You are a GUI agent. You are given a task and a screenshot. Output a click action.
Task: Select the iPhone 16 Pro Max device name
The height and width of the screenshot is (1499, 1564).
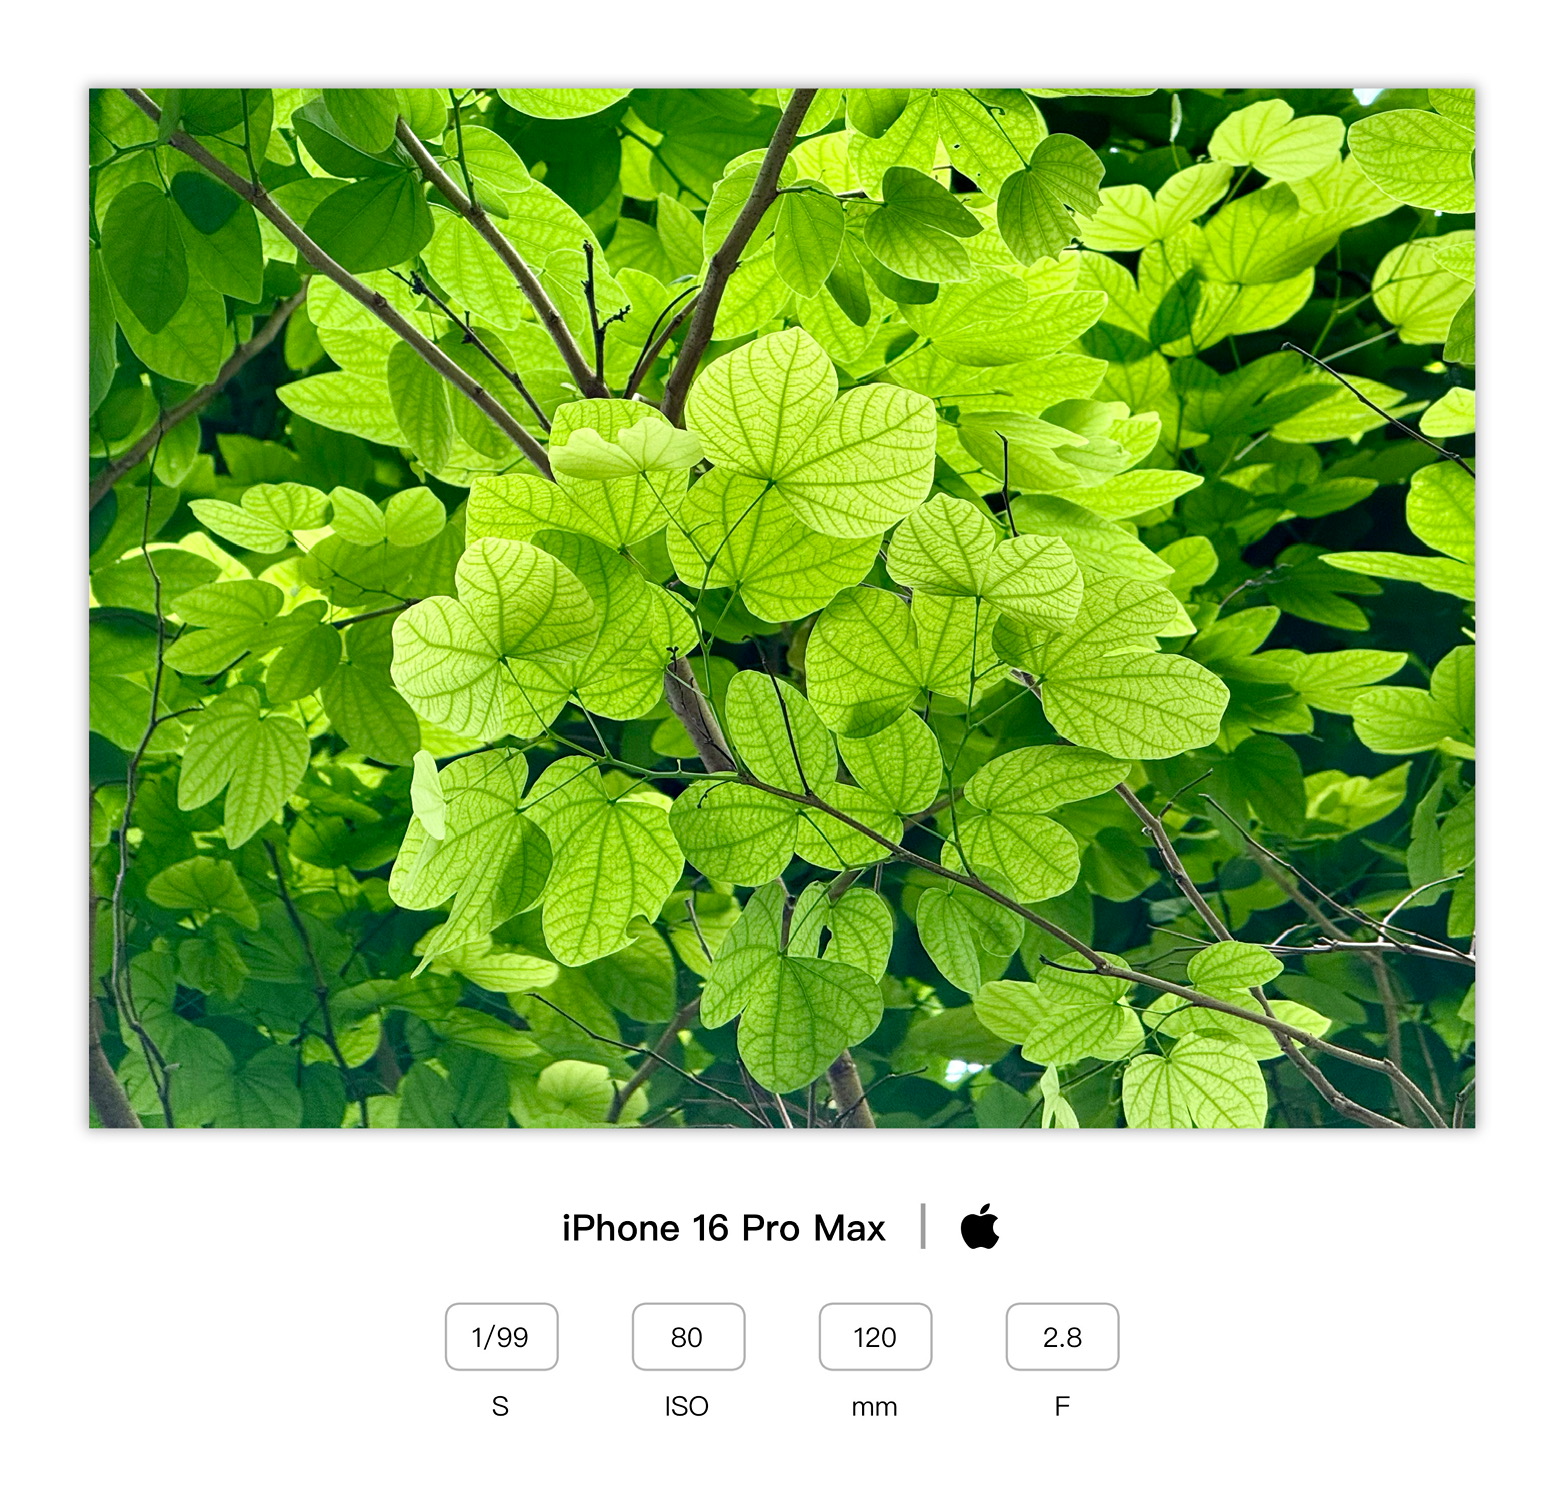[x=723, y=1228]
